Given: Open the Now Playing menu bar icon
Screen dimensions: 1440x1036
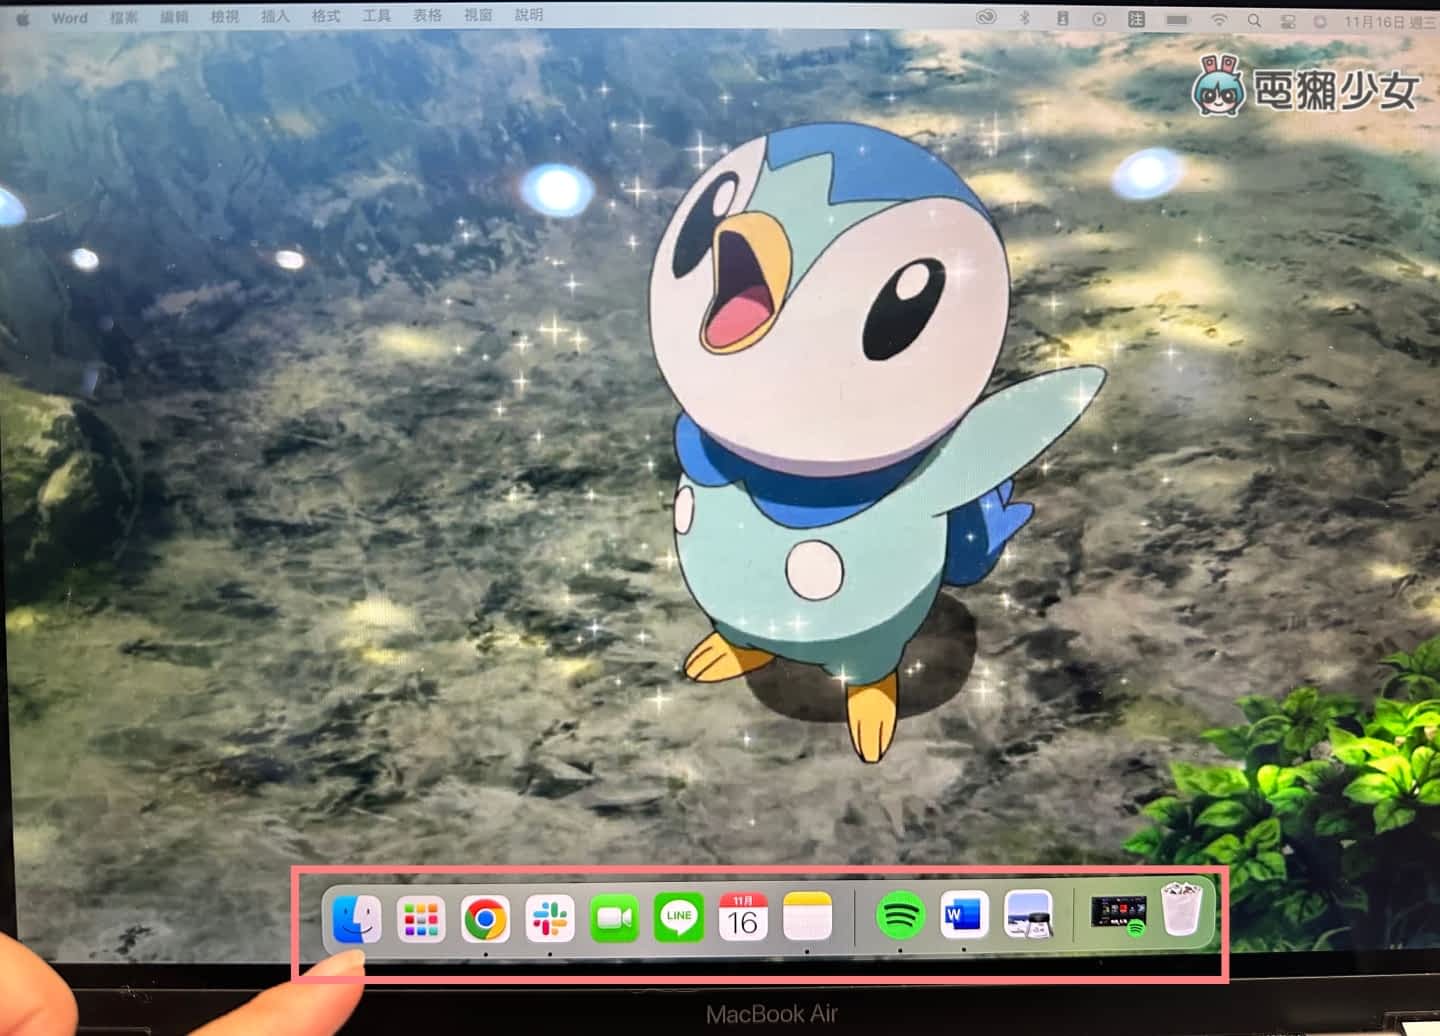Looking at the screenshot, I should 1099,19.
